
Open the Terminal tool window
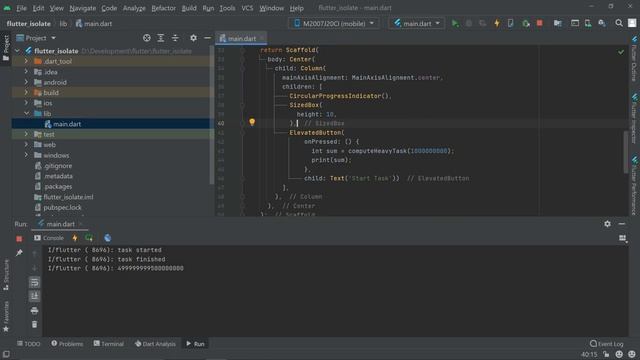[x=109, y=344]
